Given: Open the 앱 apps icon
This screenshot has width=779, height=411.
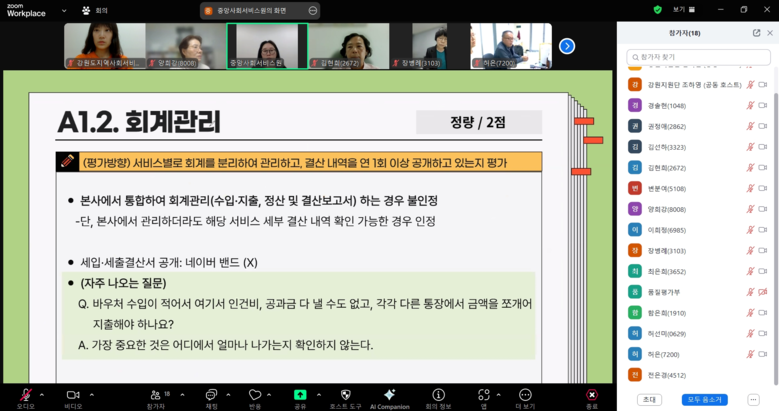Looking at the screenshot, I should pos(483,394).
